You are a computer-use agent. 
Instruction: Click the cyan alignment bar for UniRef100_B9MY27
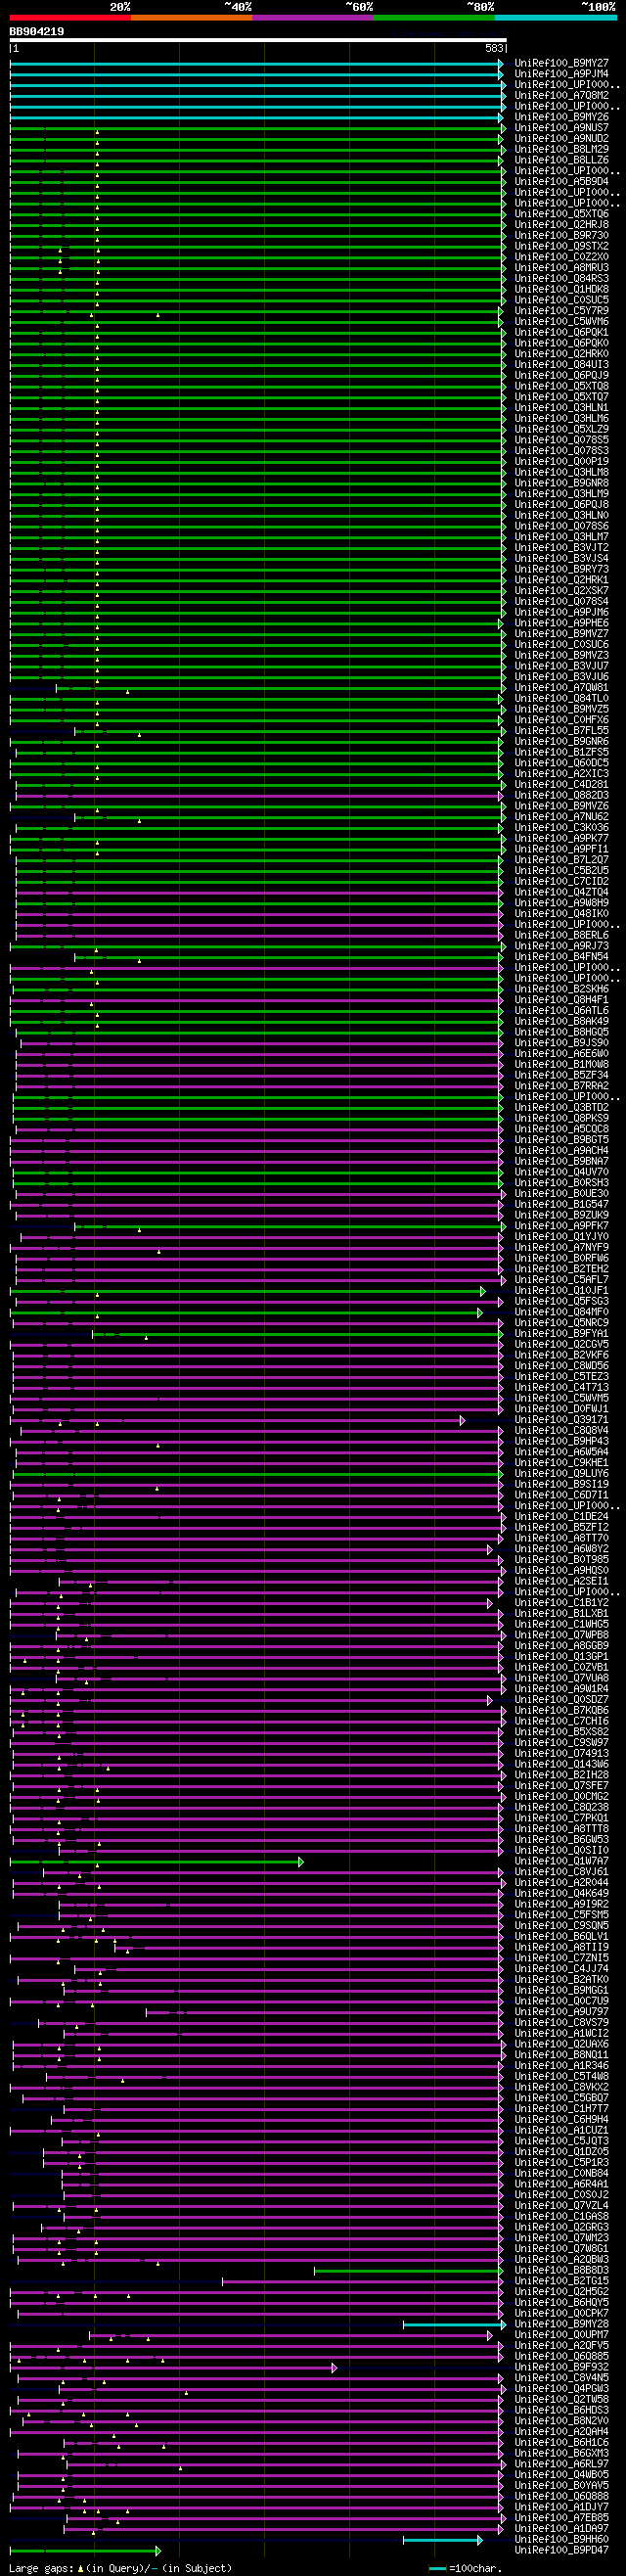[x=256, y=63]
